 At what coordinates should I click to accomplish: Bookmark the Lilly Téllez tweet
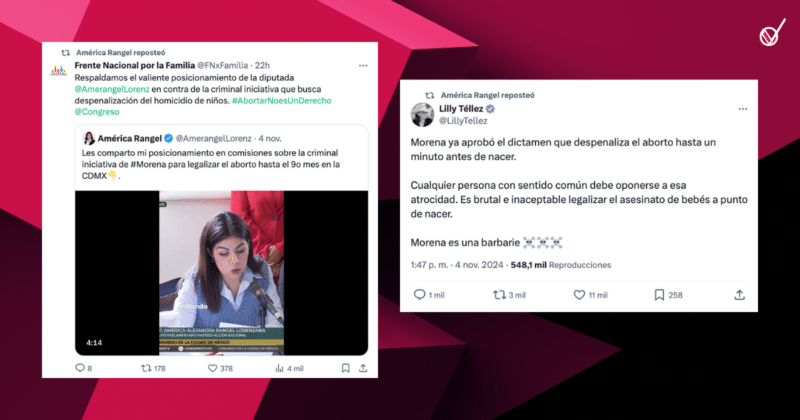pos(659,295)
